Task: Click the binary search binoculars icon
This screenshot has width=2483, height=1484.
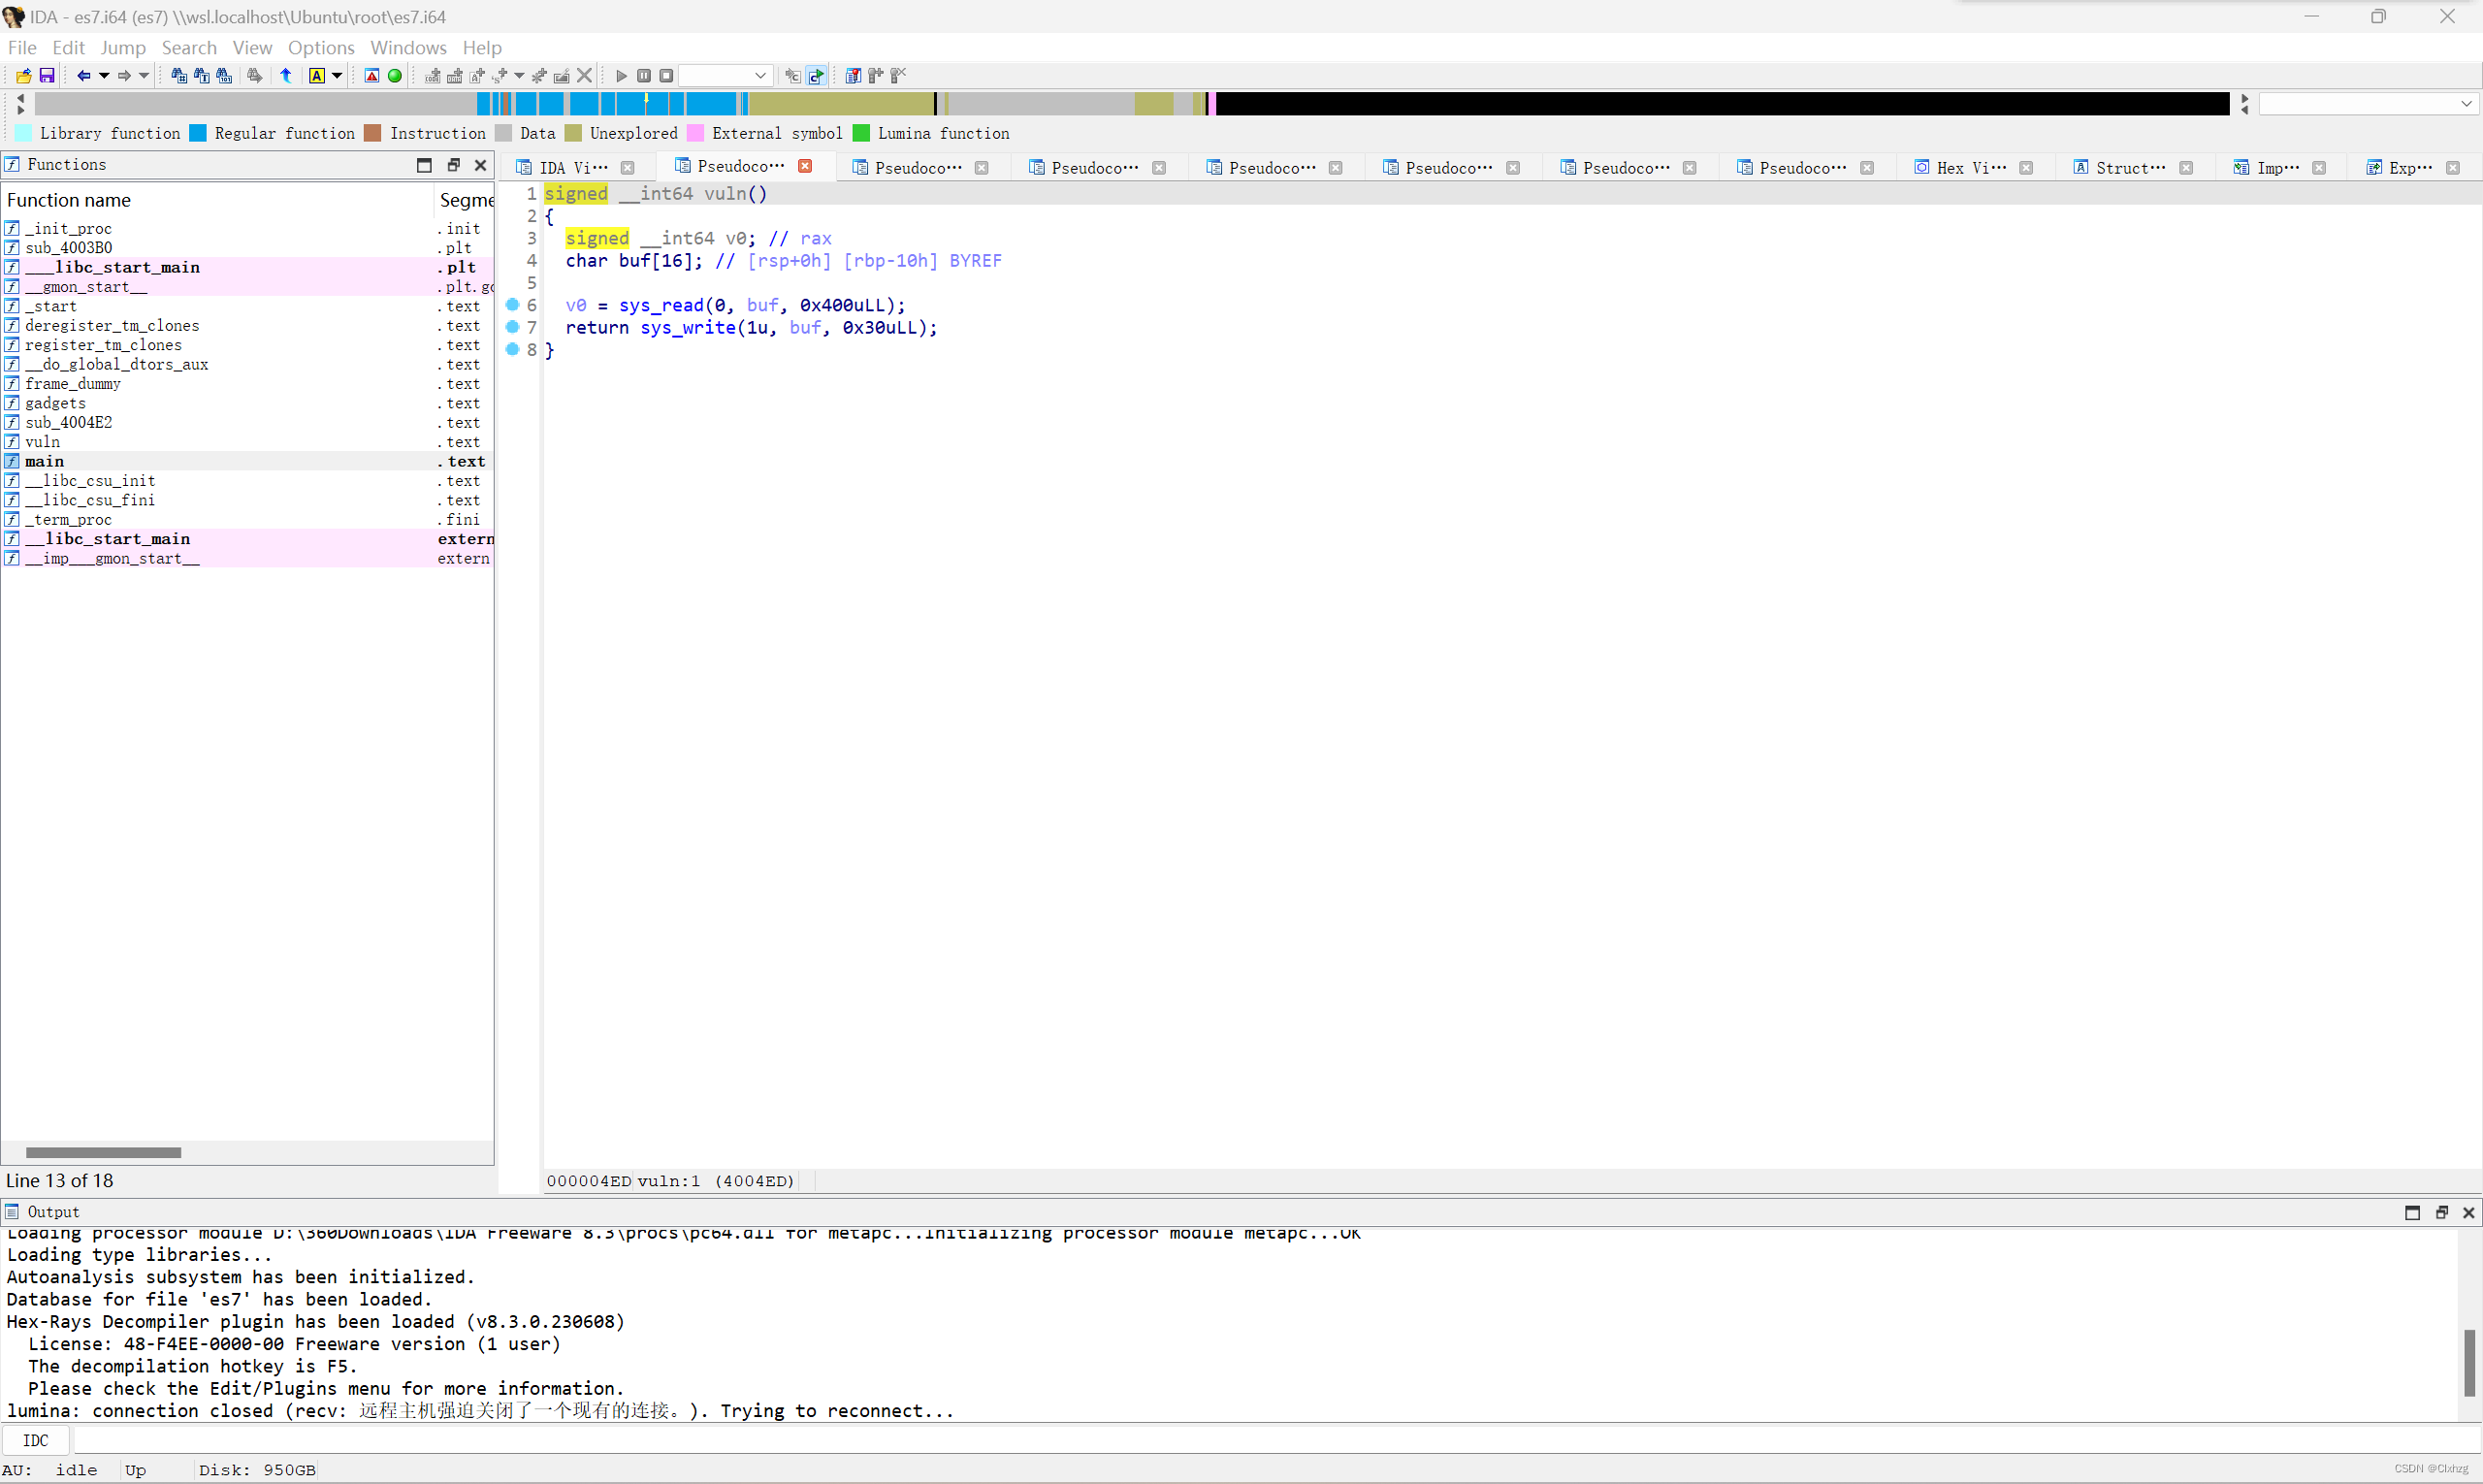Action: 224,76
